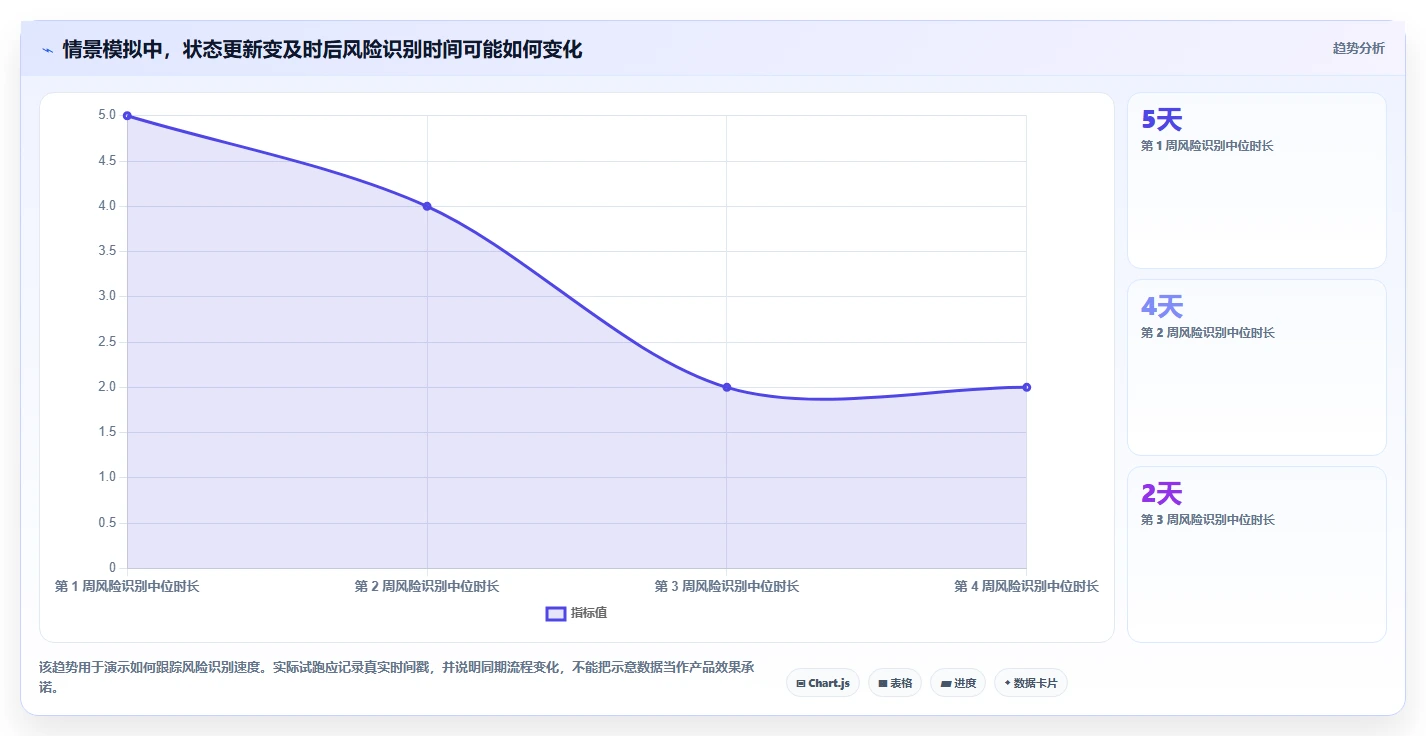Click the 趋势分析 label in the header

point(1359,48)
